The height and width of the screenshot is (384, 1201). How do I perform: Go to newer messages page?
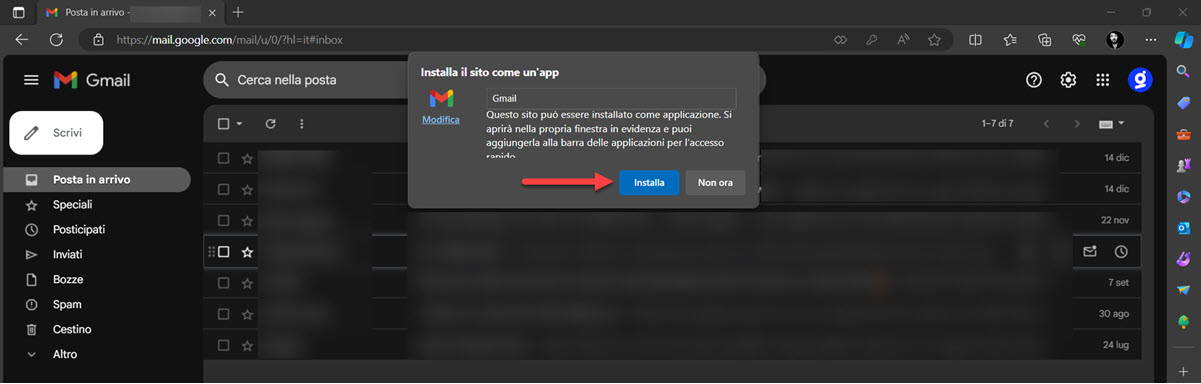[1046, 124]
